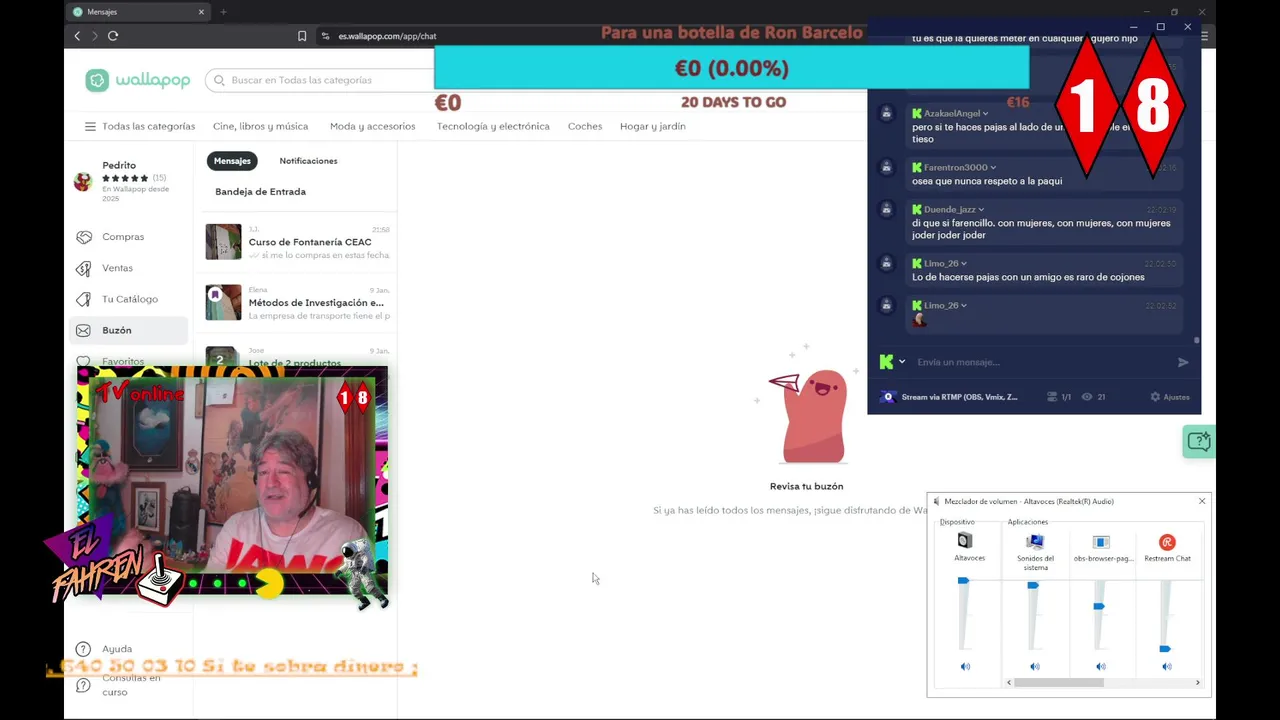Viewport: 1280px width, 720px height.
Task: Expand the Limo_26 dropdown above the pajas message
Action: [964, 264]
